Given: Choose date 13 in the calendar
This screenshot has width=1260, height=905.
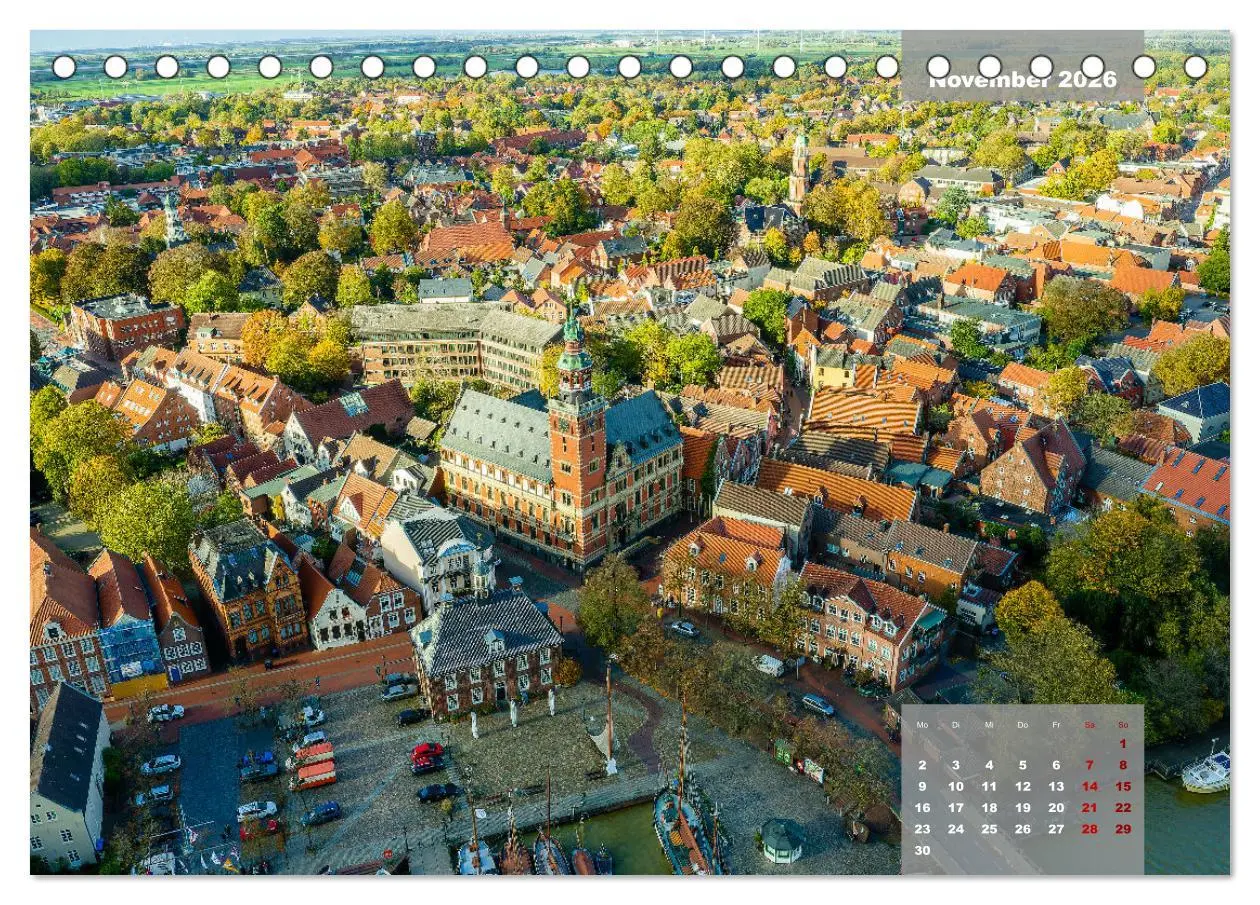Looking at the screenshot, I should (1056, 787).
